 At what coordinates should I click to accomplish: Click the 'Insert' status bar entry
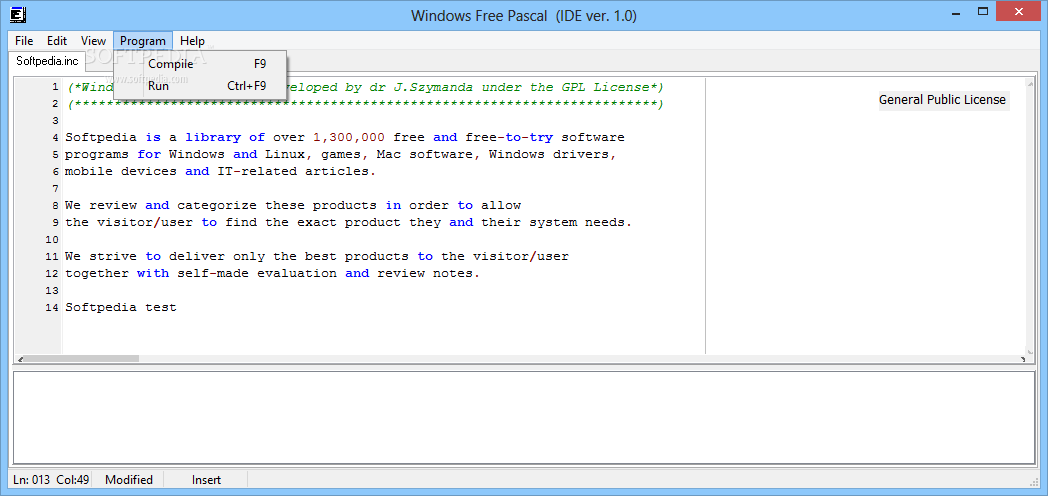207,480
